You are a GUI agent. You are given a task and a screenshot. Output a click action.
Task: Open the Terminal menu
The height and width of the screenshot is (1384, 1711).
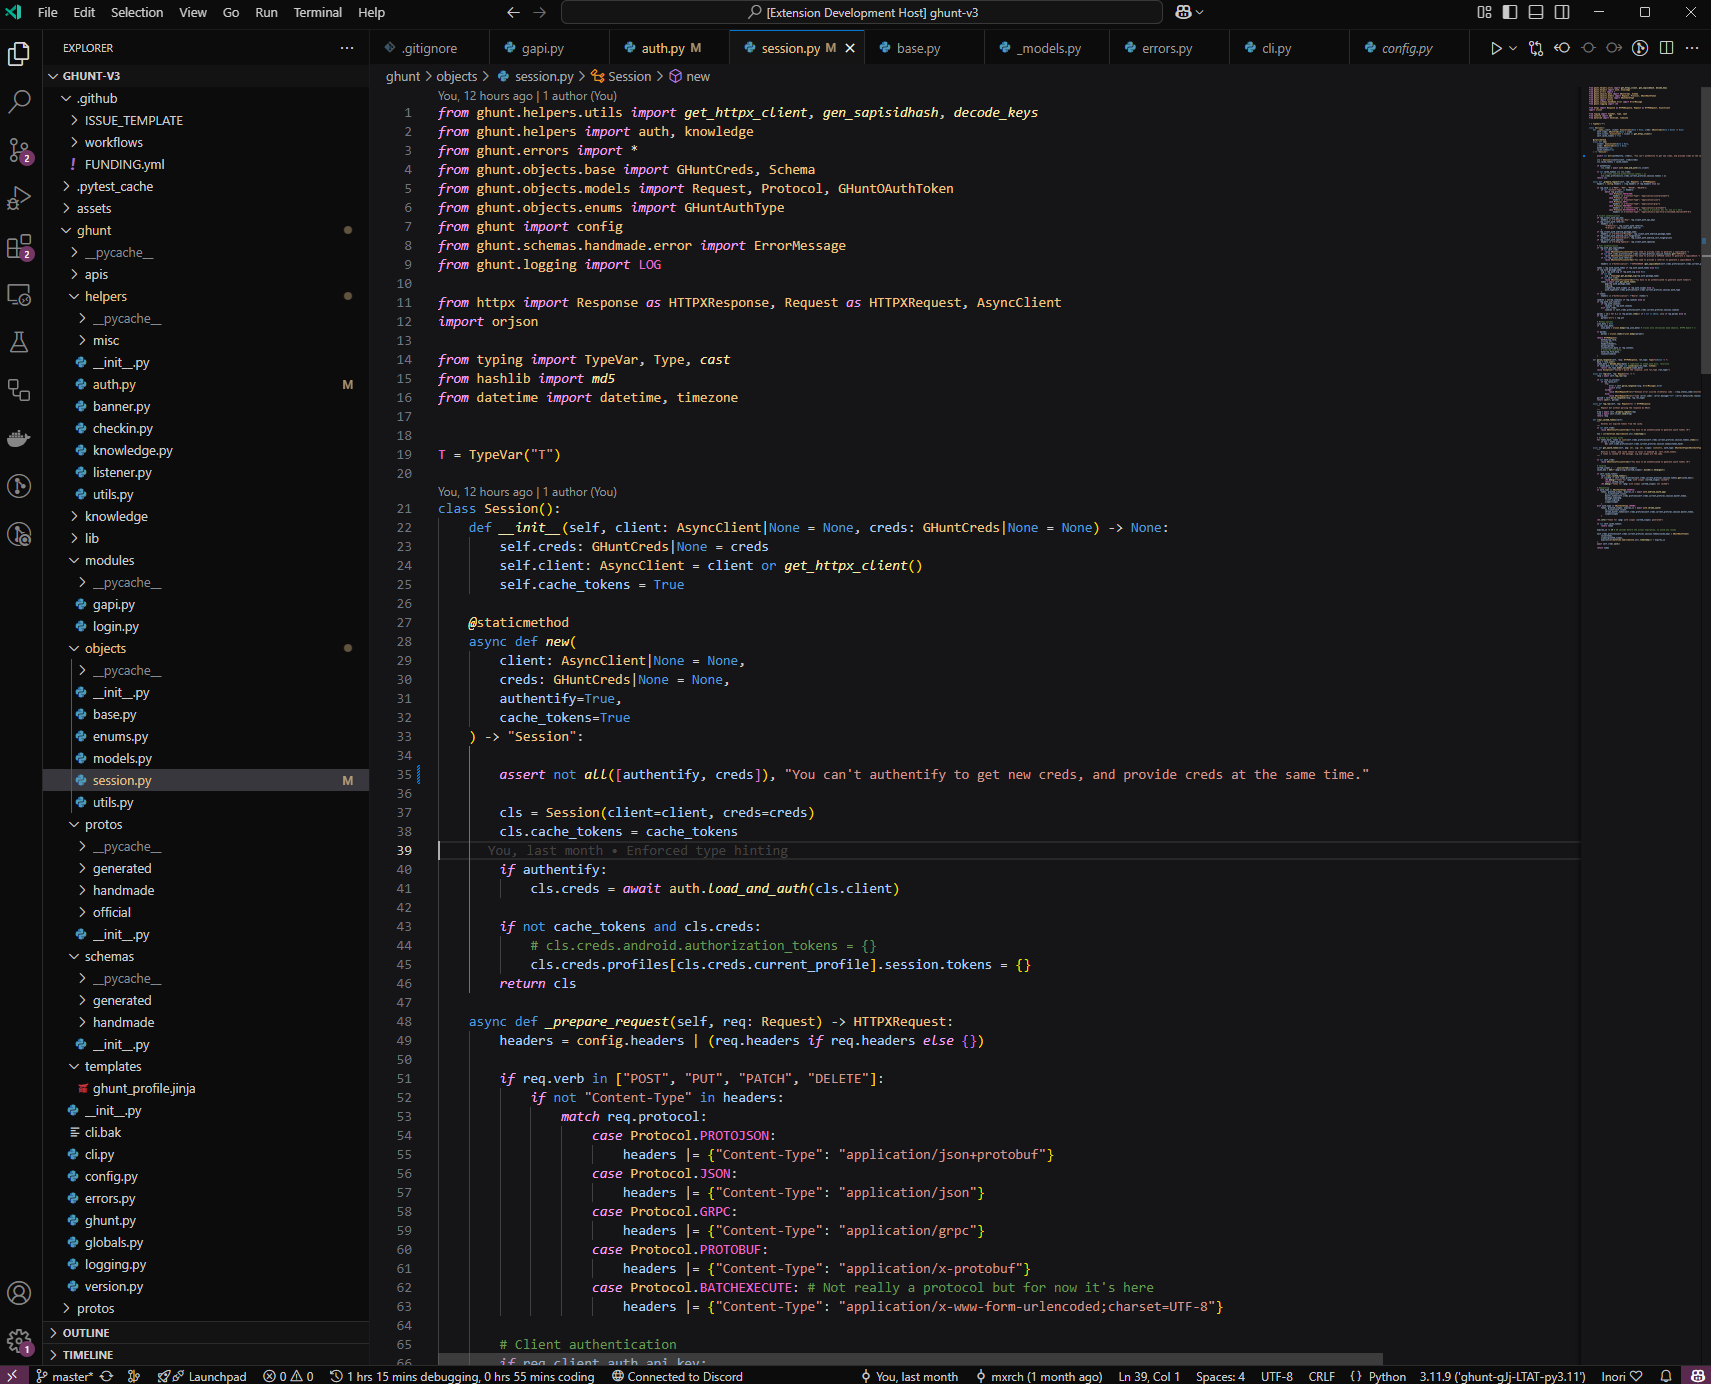(x=318, y=12)
